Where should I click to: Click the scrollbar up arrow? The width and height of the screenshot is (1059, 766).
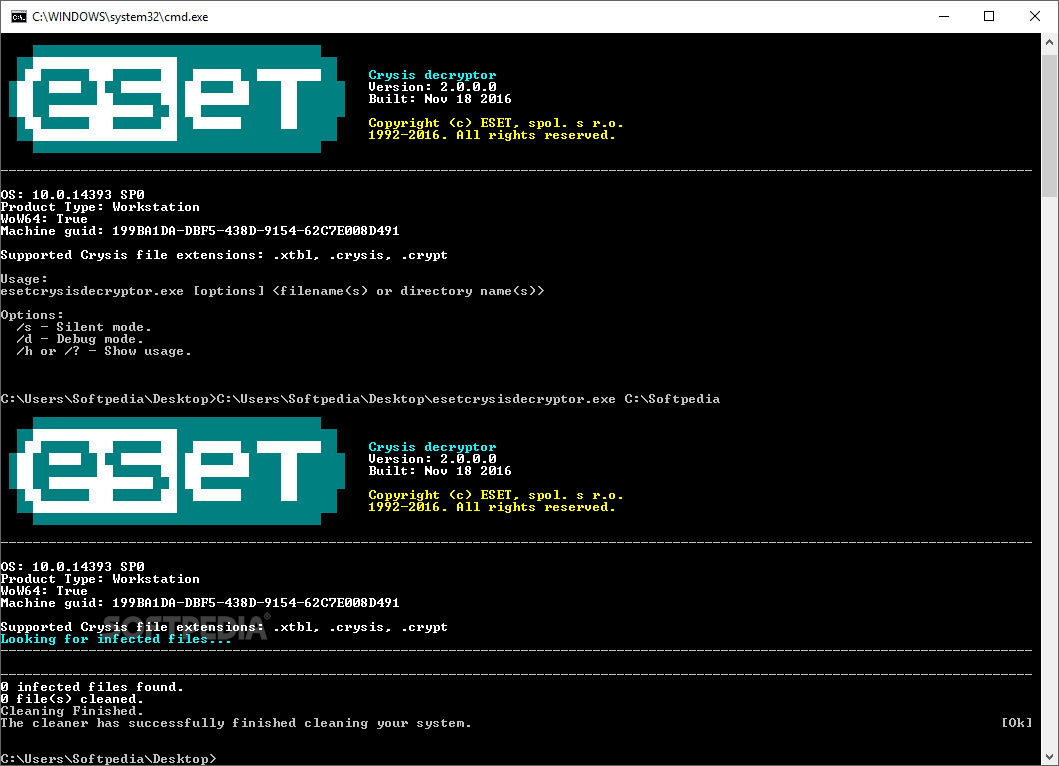(x=1049, y=42)
